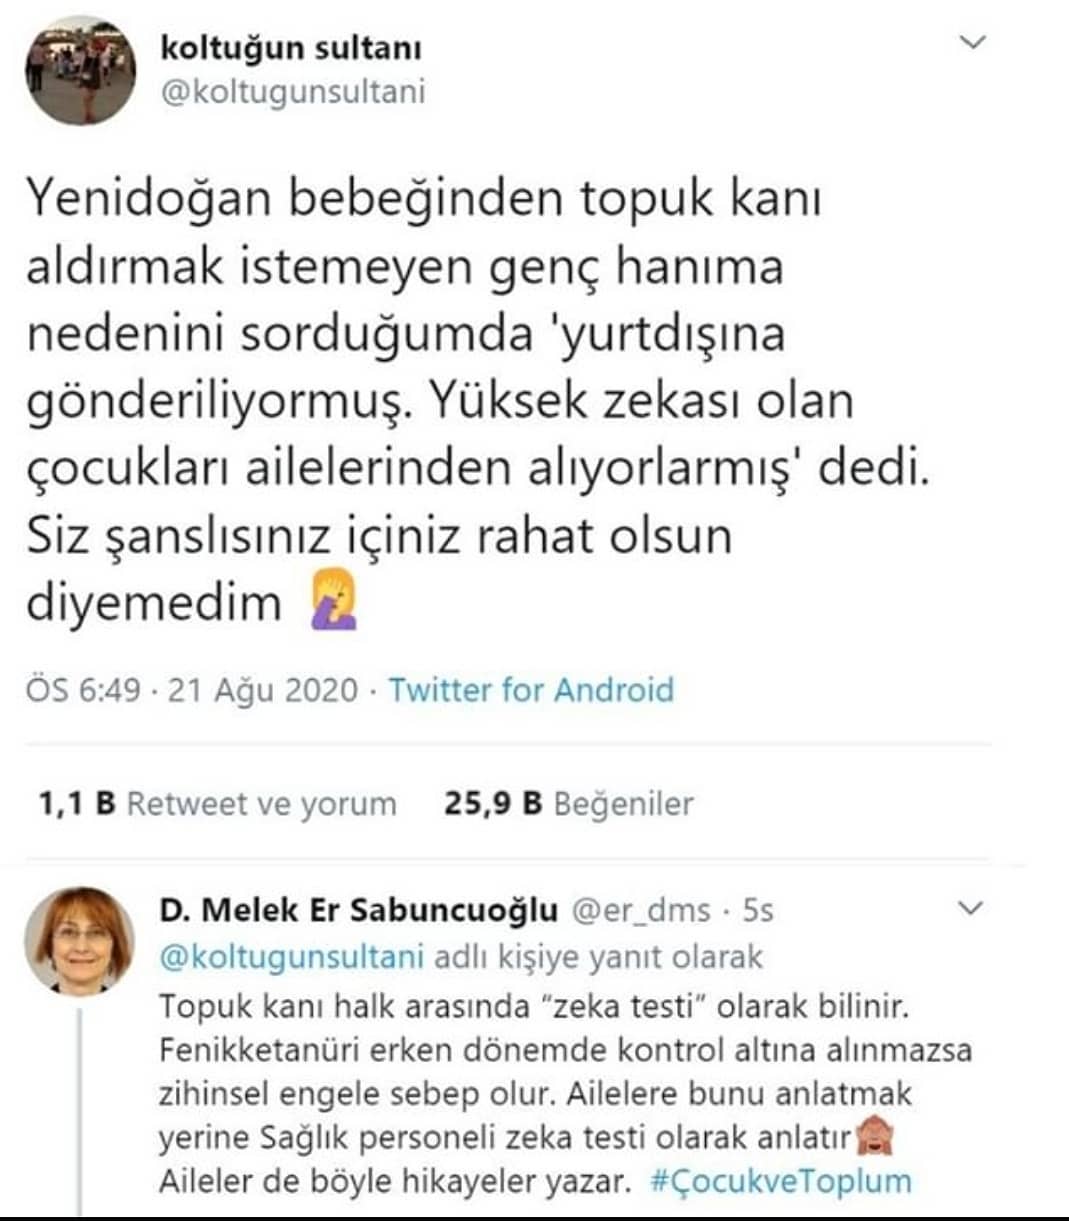This screenshot has width=1069, height=1221.
Task: Open the reply text about Fenilketonüri
Action: click(565, 1093)
